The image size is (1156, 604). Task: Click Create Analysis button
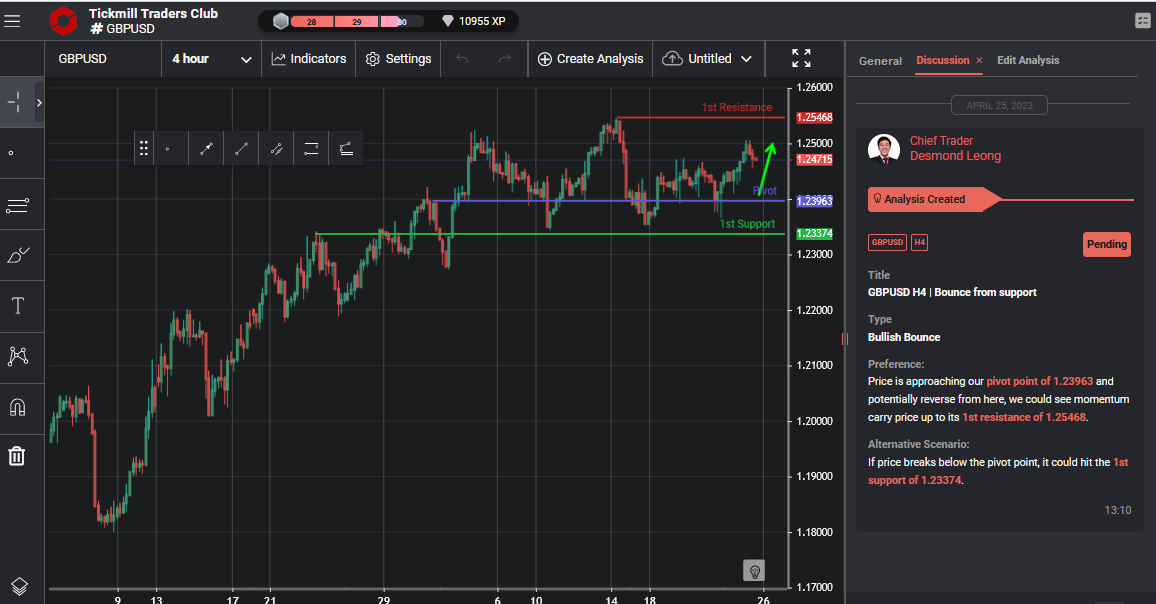591,59
